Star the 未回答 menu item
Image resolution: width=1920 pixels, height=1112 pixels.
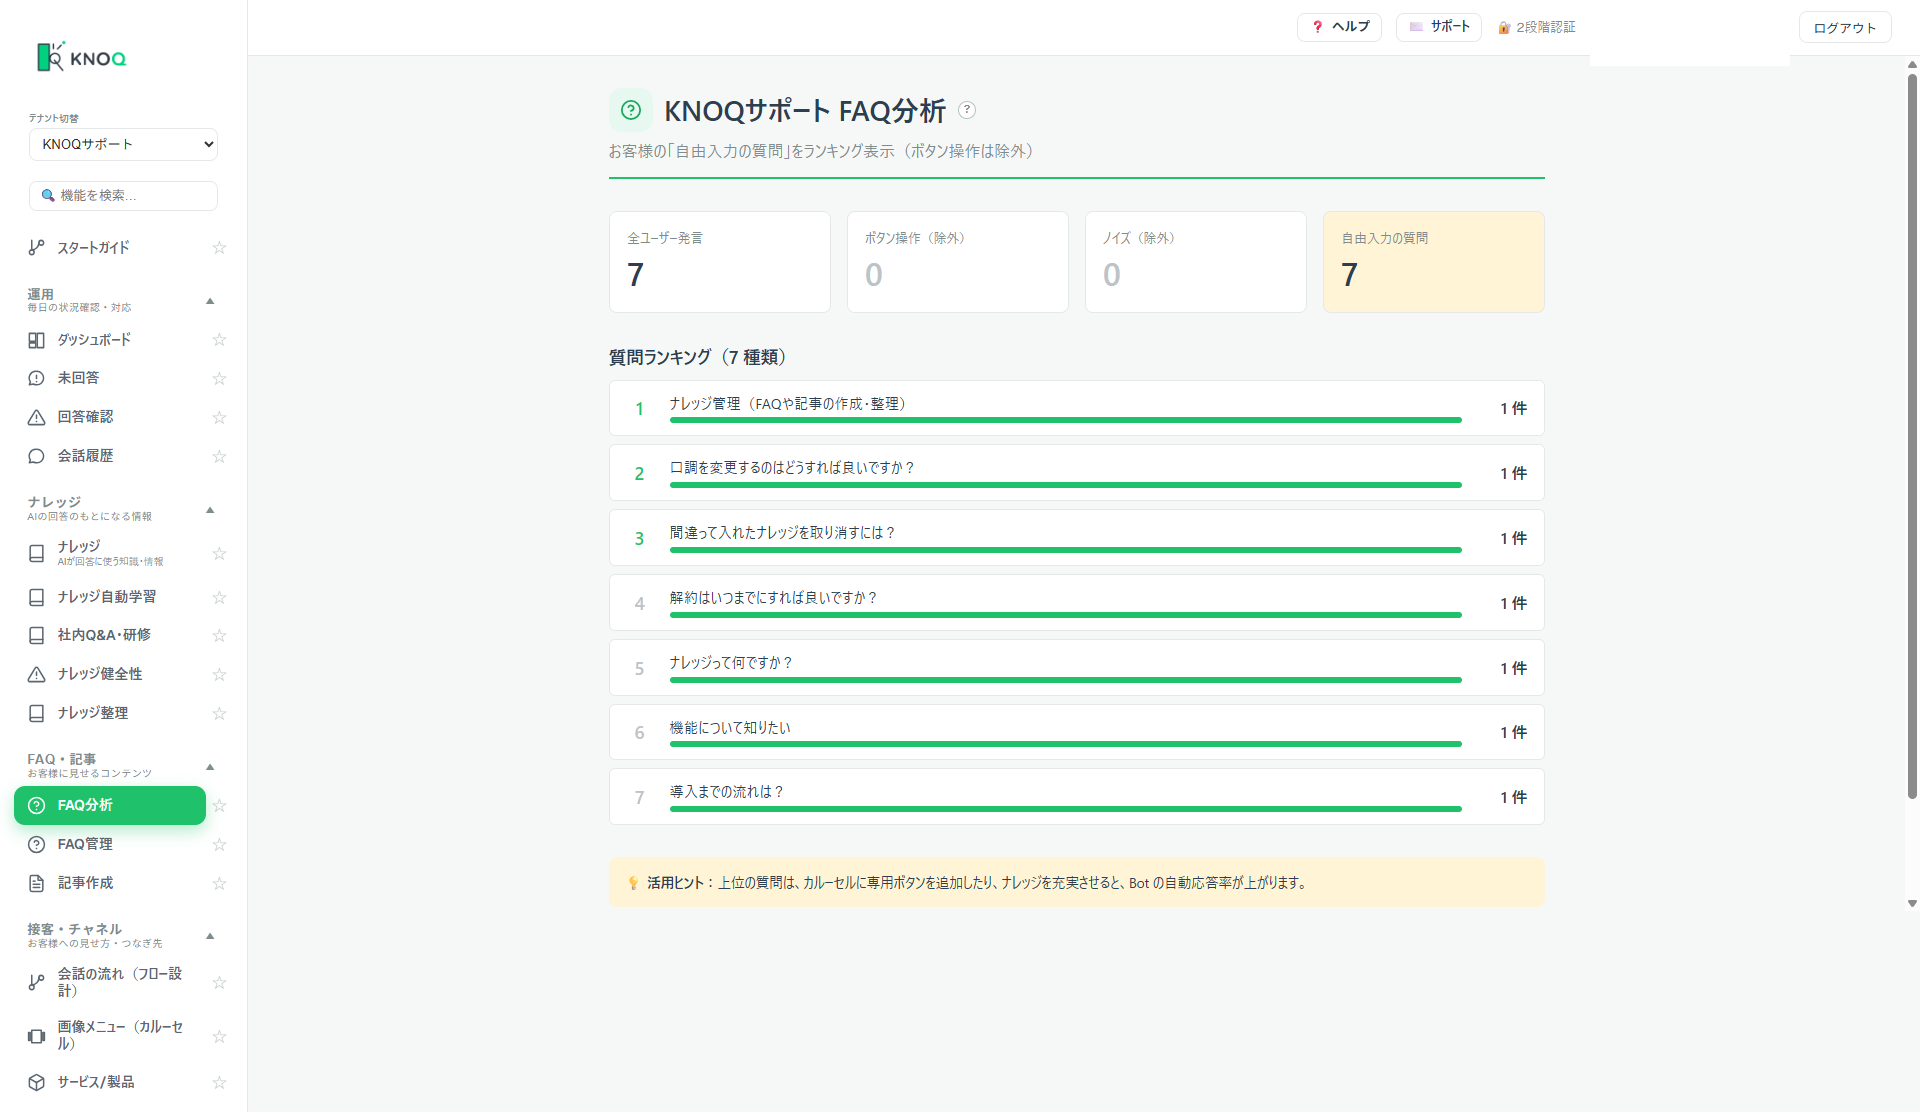219,378
